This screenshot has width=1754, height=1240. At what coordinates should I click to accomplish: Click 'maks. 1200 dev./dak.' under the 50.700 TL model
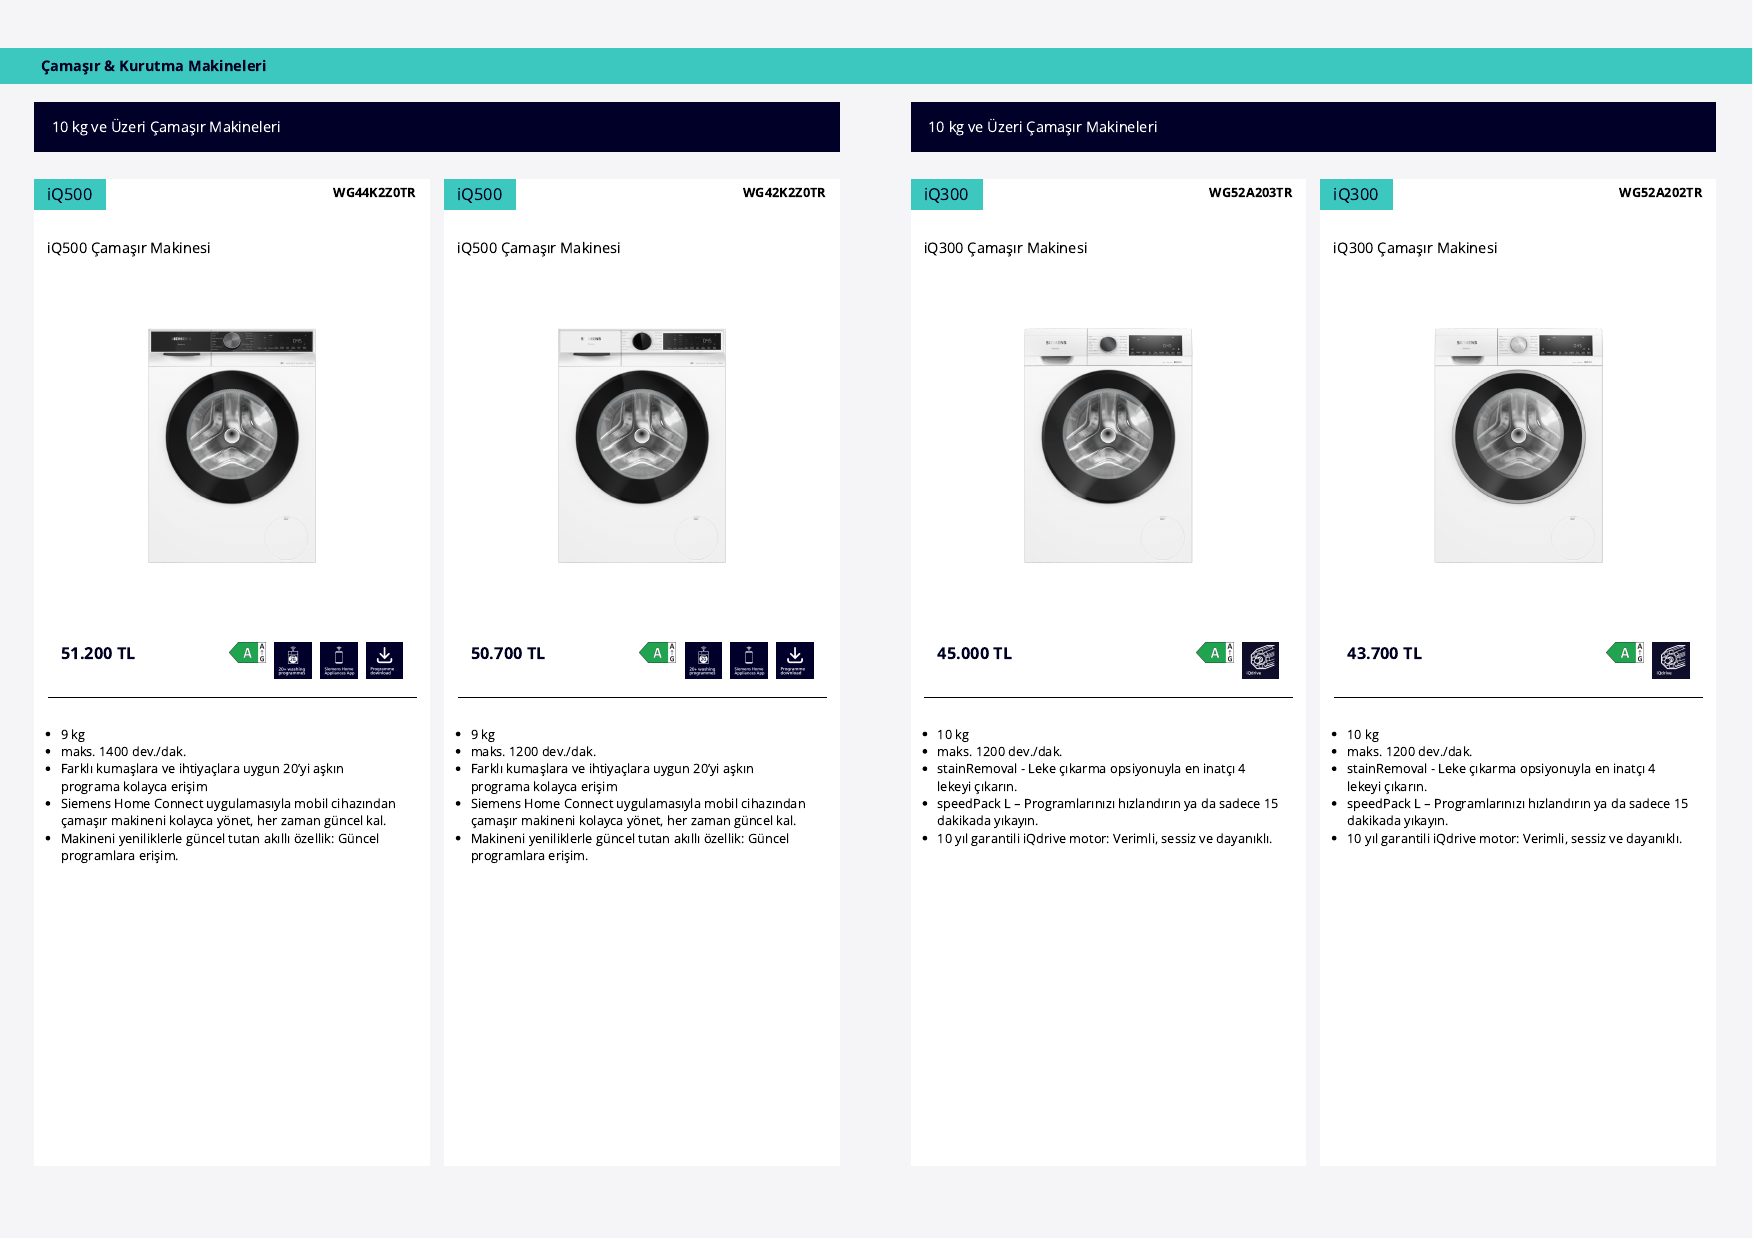(533, 752)
